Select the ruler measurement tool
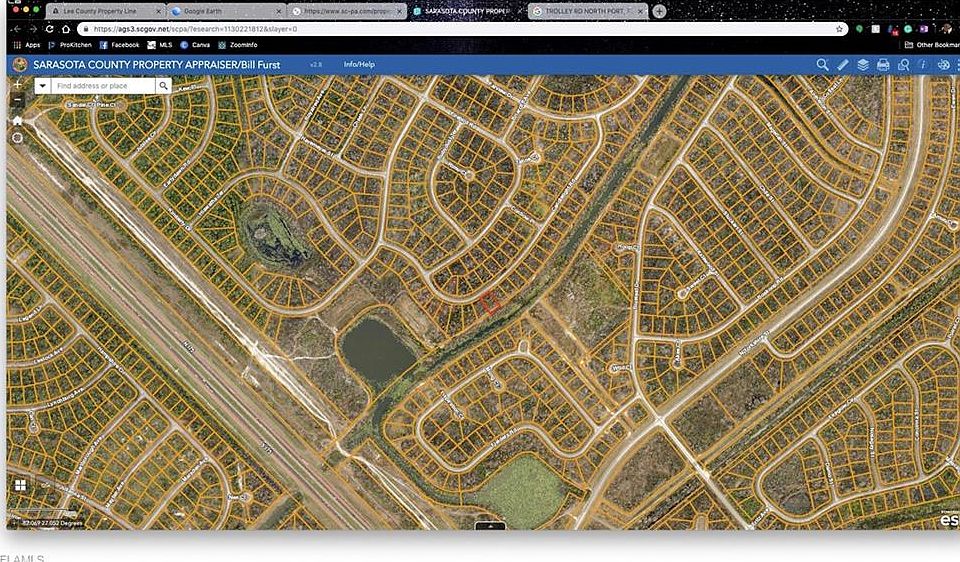 [x=843, y=65]
